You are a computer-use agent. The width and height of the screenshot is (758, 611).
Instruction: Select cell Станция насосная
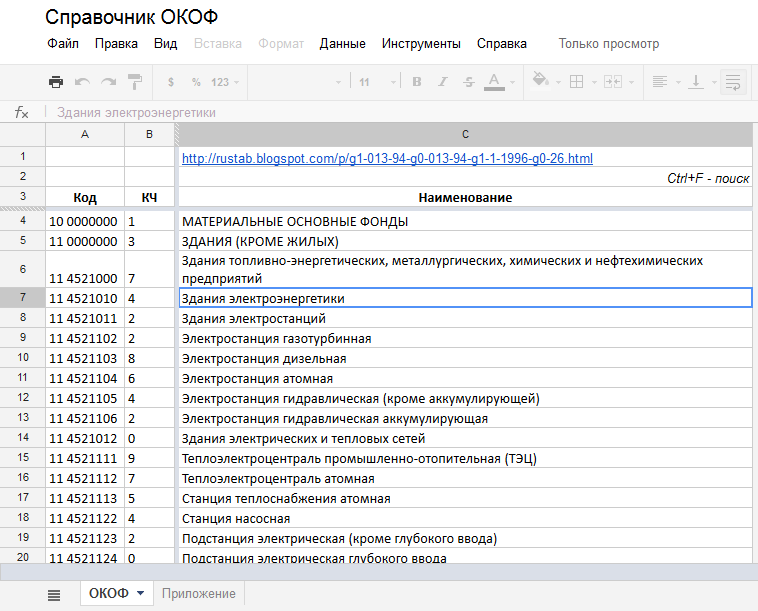pos(466,518)
